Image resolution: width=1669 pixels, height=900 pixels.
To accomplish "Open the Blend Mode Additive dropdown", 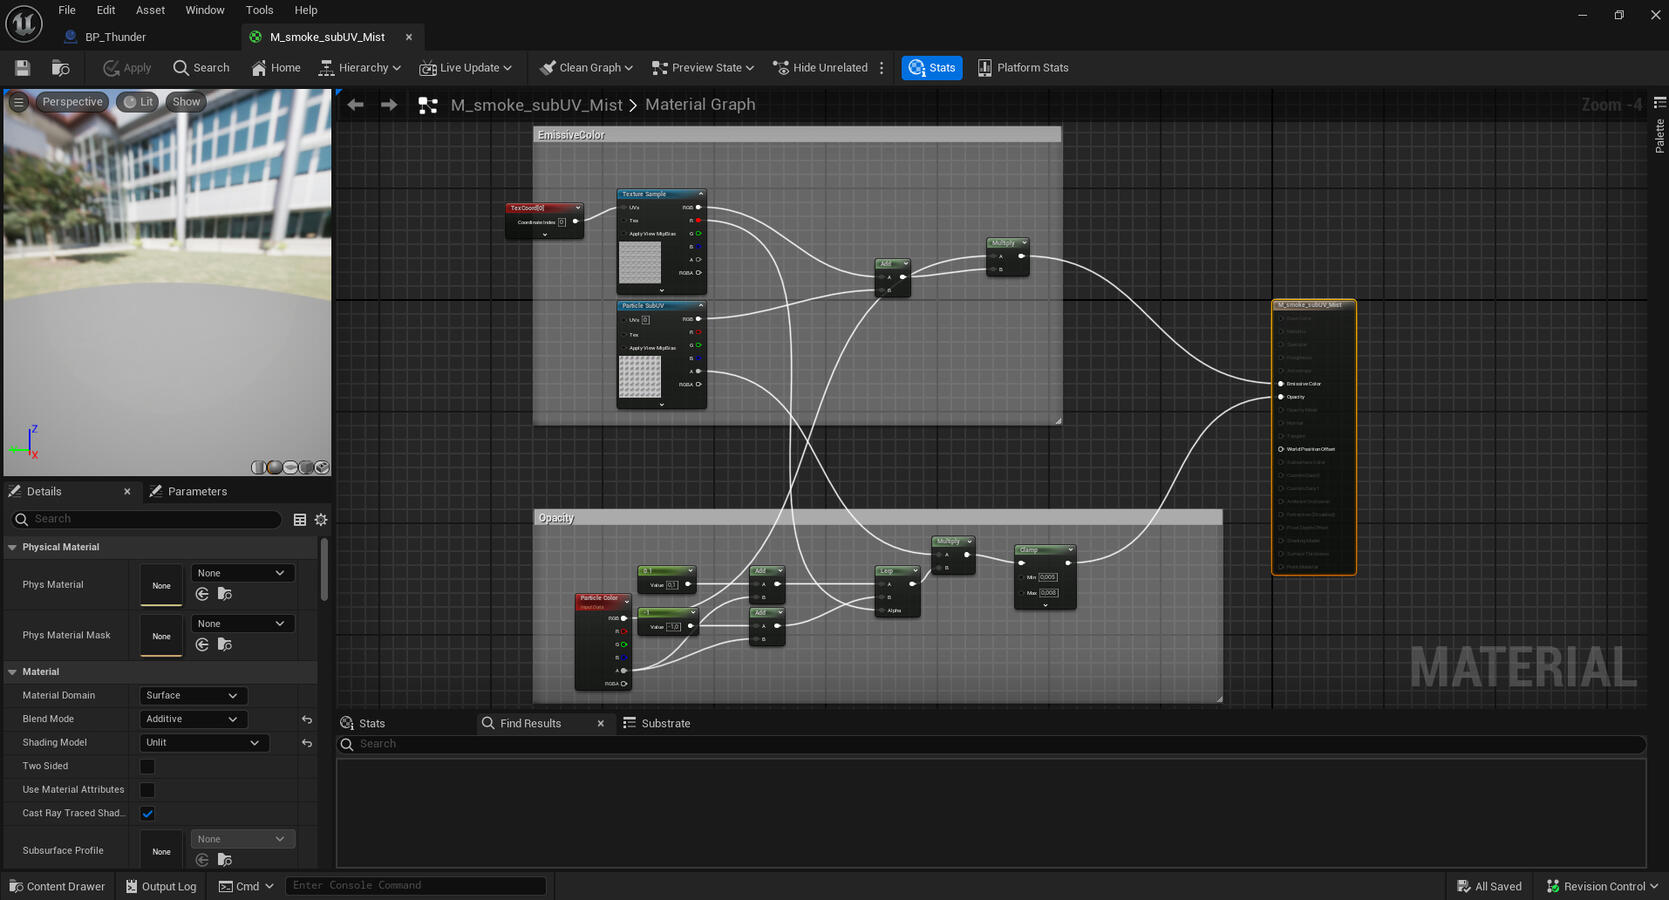I will pos(192,720).
